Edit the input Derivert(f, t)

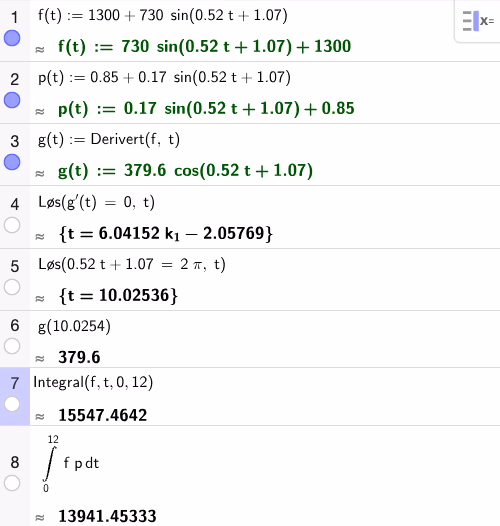click(109, 140)
